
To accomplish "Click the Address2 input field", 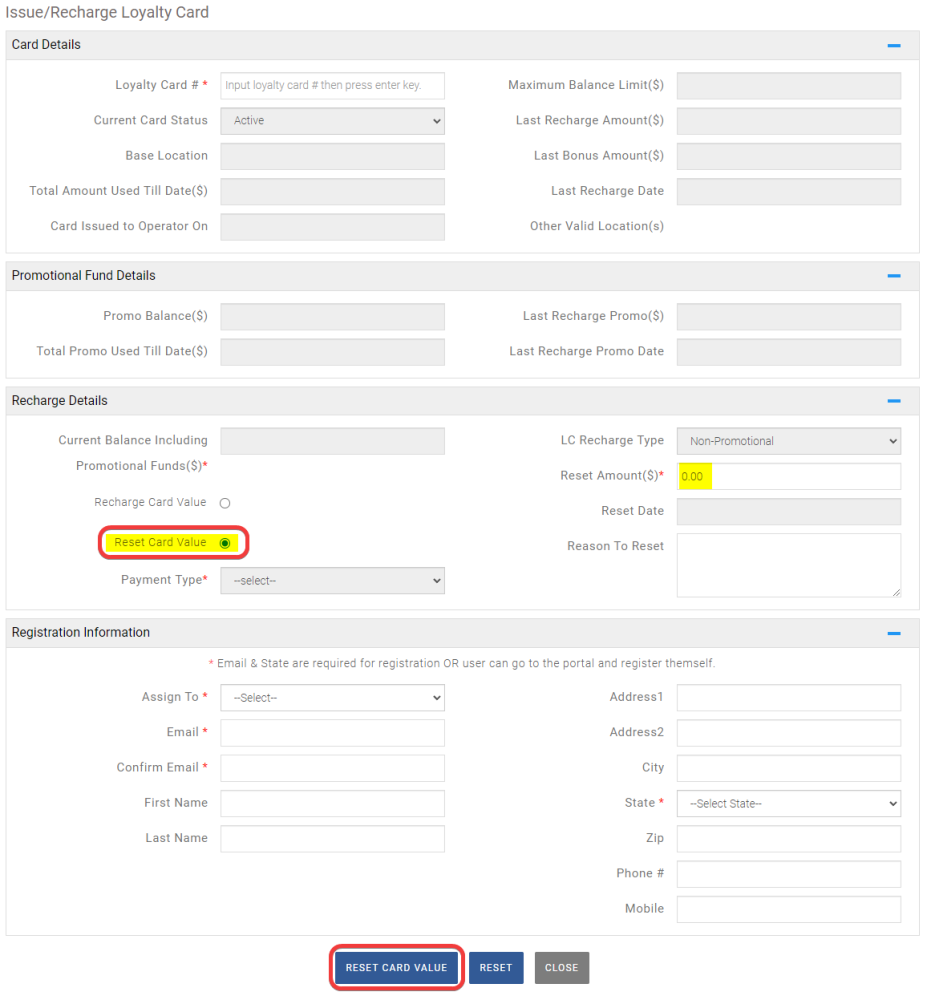I will (789, 733).
